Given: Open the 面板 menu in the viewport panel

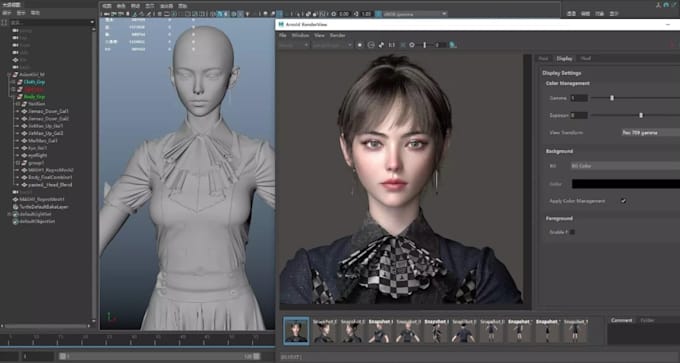Looking at the screenshot, I should [183, 6].
